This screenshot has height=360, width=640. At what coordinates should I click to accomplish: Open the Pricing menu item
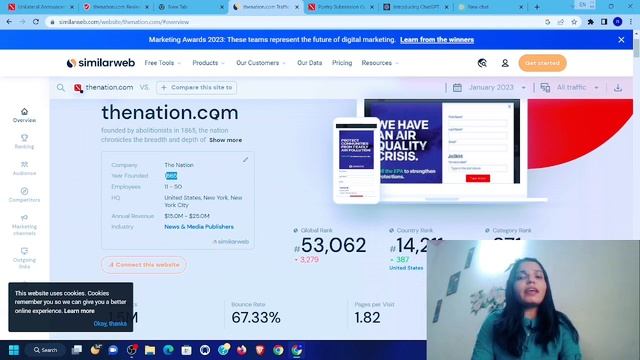click(342, 63)
